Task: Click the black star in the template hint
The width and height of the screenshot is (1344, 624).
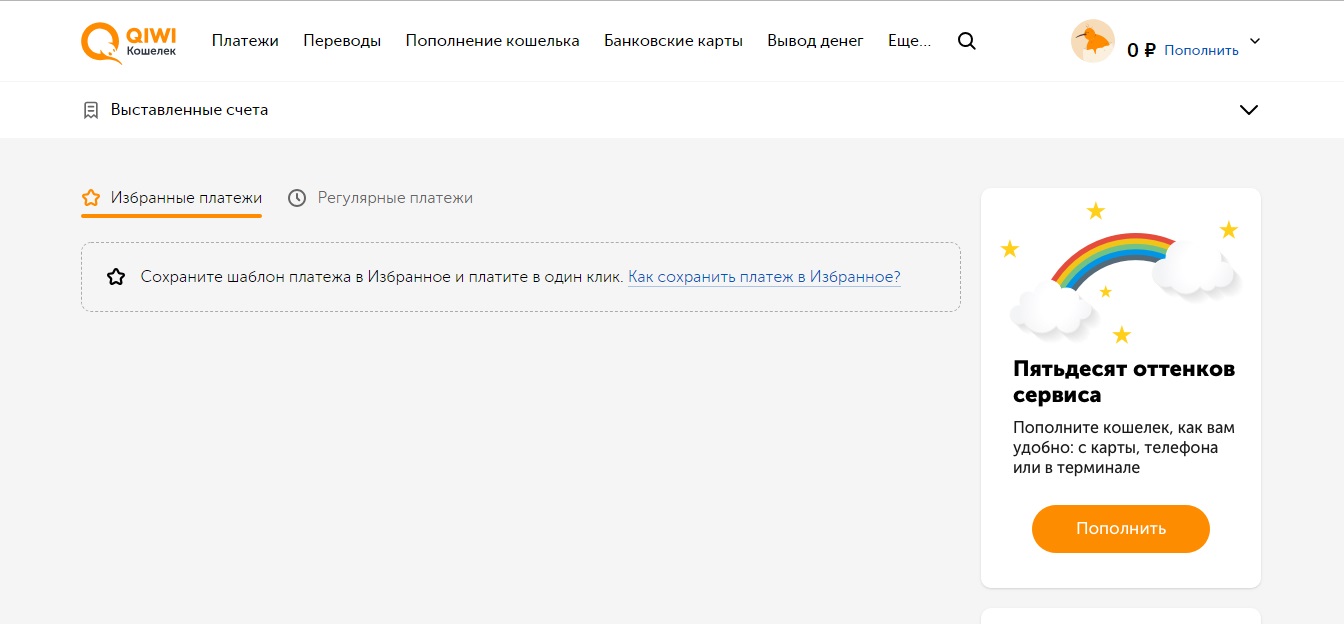Action: click(116, 277)
